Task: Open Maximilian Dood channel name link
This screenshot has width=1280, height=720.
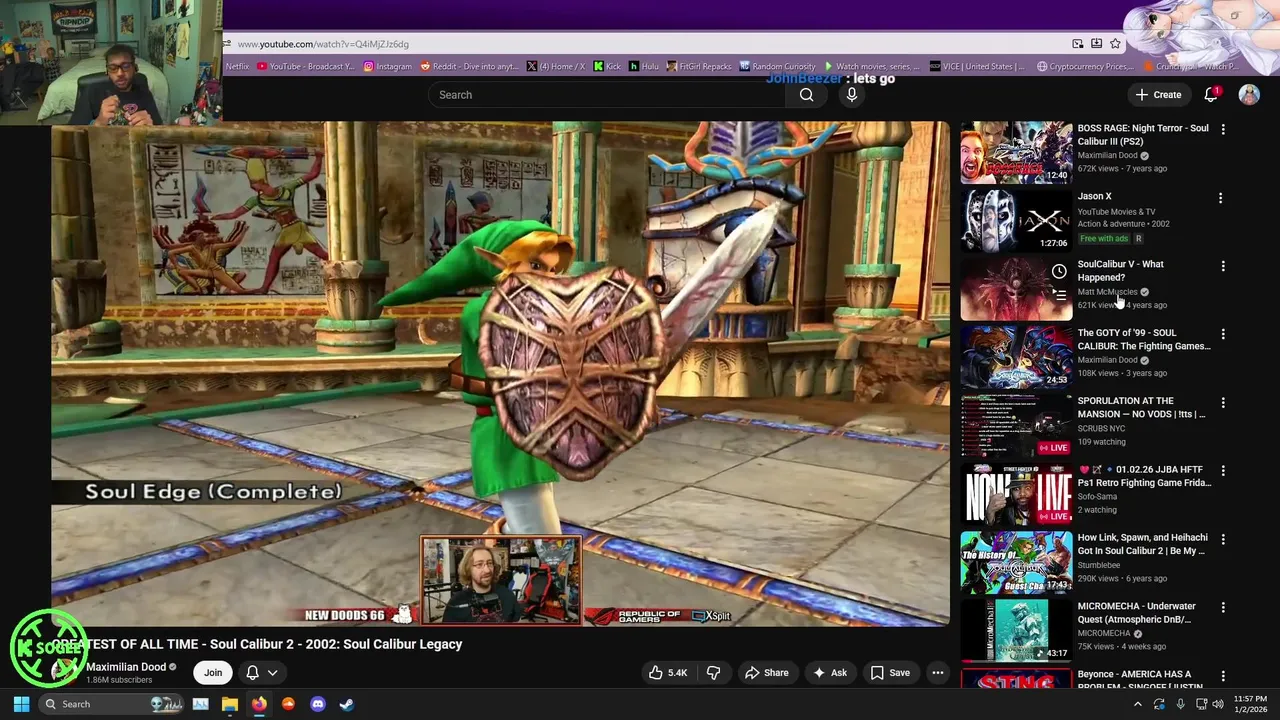Action: tap(126, 667)
